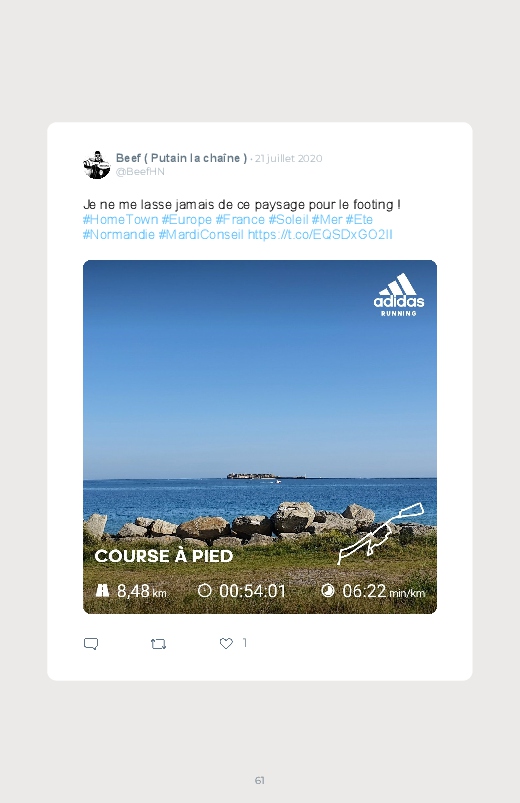
Task: Click the clock icon beside 00:54:01
Action: click(204, 590)
